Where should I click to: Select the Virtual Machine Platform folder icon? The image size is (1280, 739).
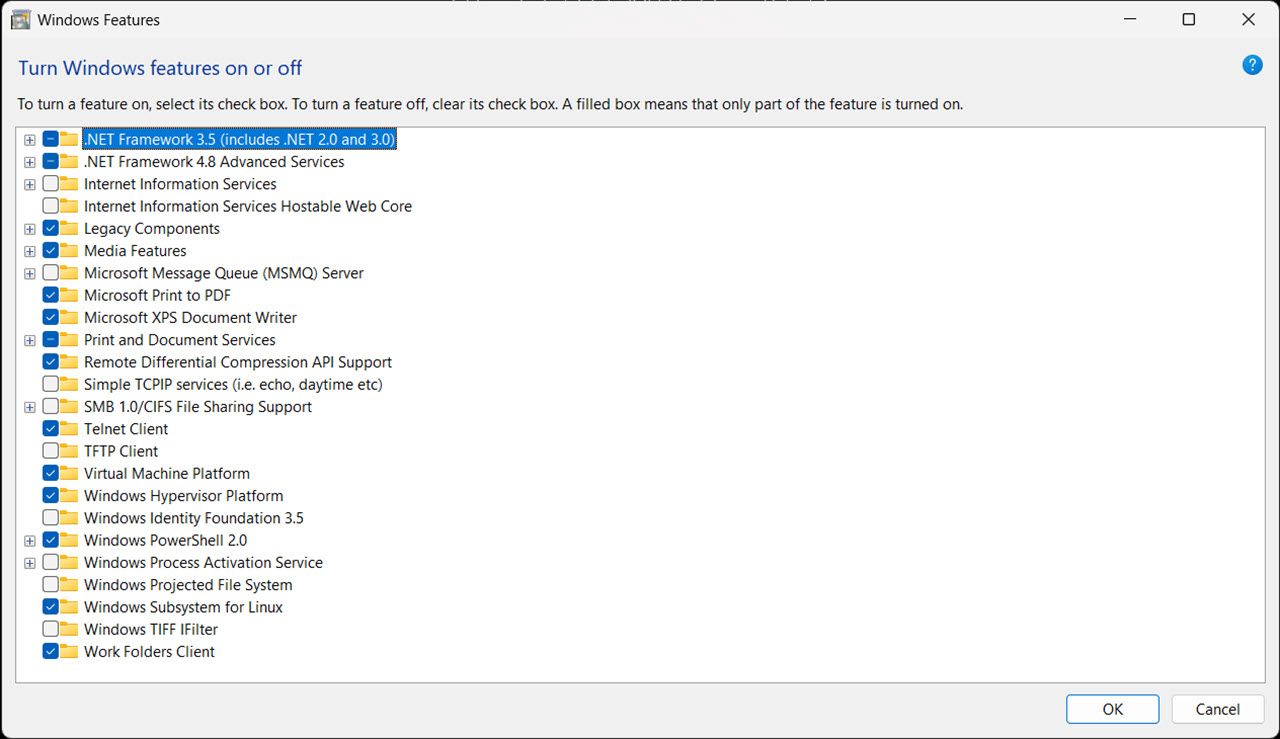pyautogui.click(x=66, y=473)
